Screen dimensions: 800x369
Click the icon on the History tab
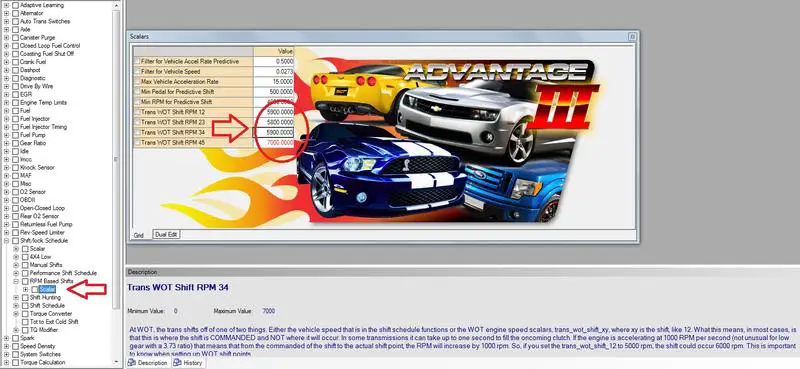point(177,363)
